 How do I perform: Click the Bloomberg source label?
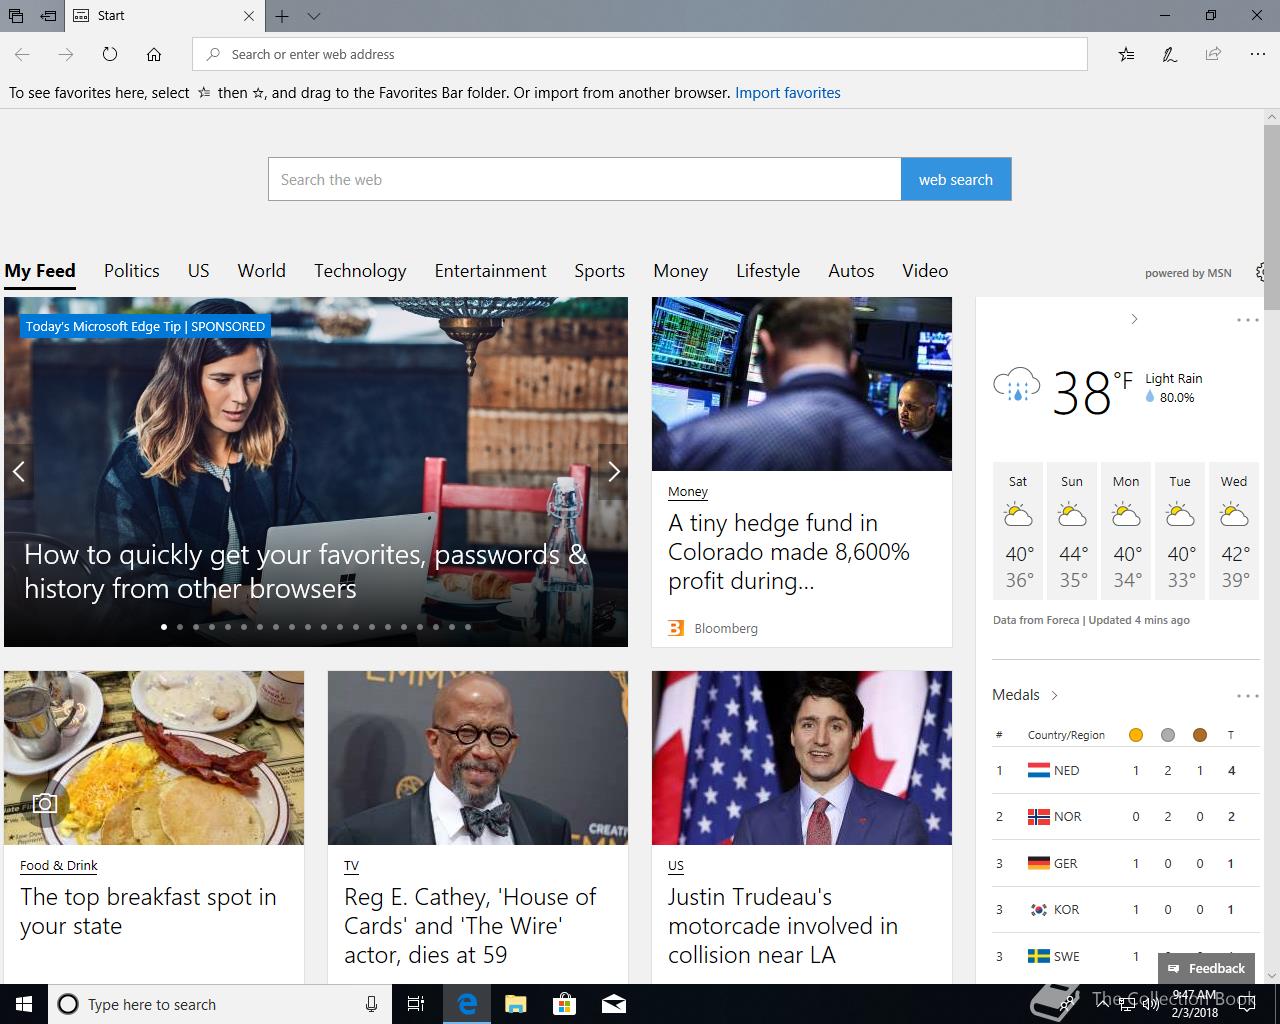click(x=726, y=628)
